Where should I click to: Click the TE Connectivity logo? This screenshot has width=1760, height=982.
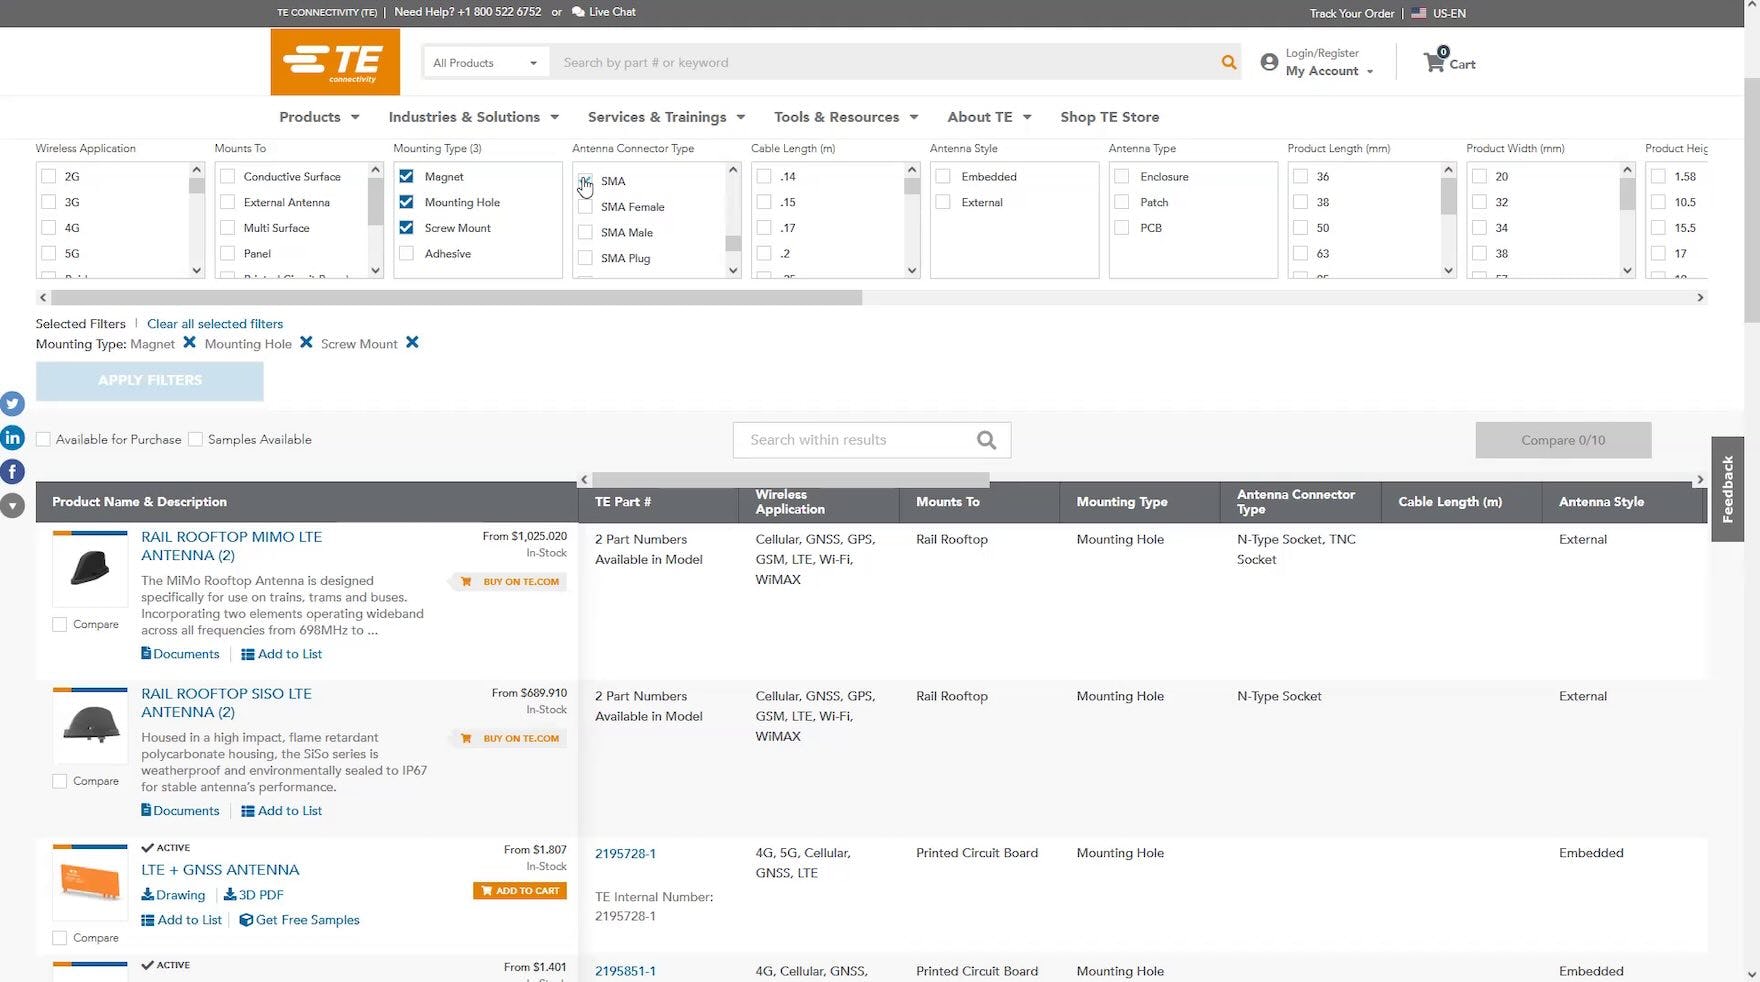(335, 62)
